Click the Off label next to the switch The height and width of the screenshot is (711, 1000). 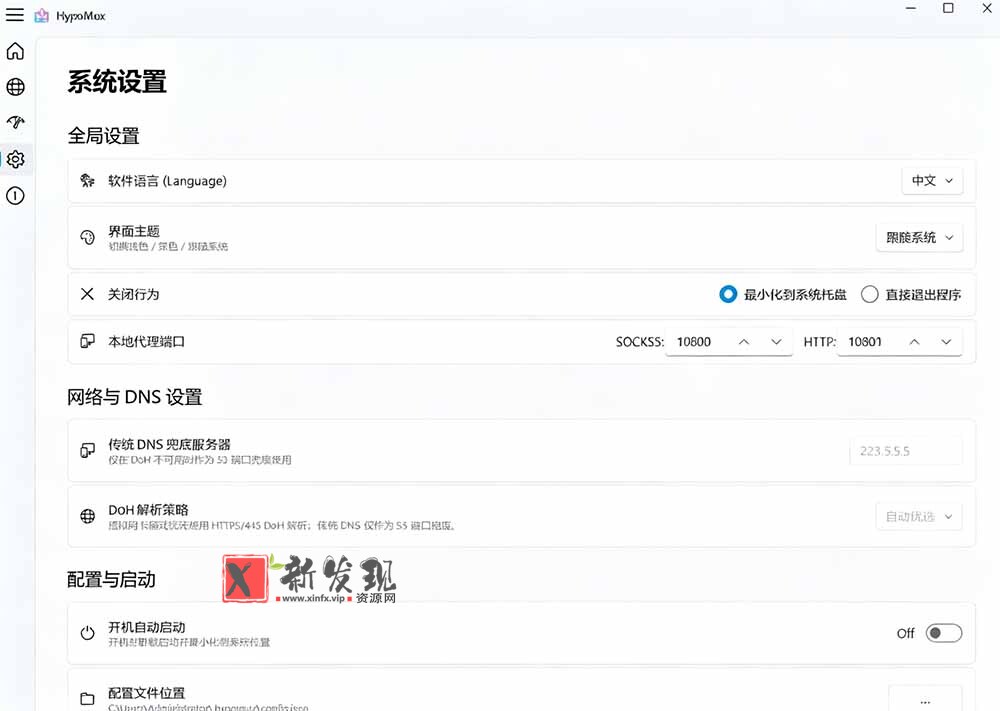pos(906,633)
